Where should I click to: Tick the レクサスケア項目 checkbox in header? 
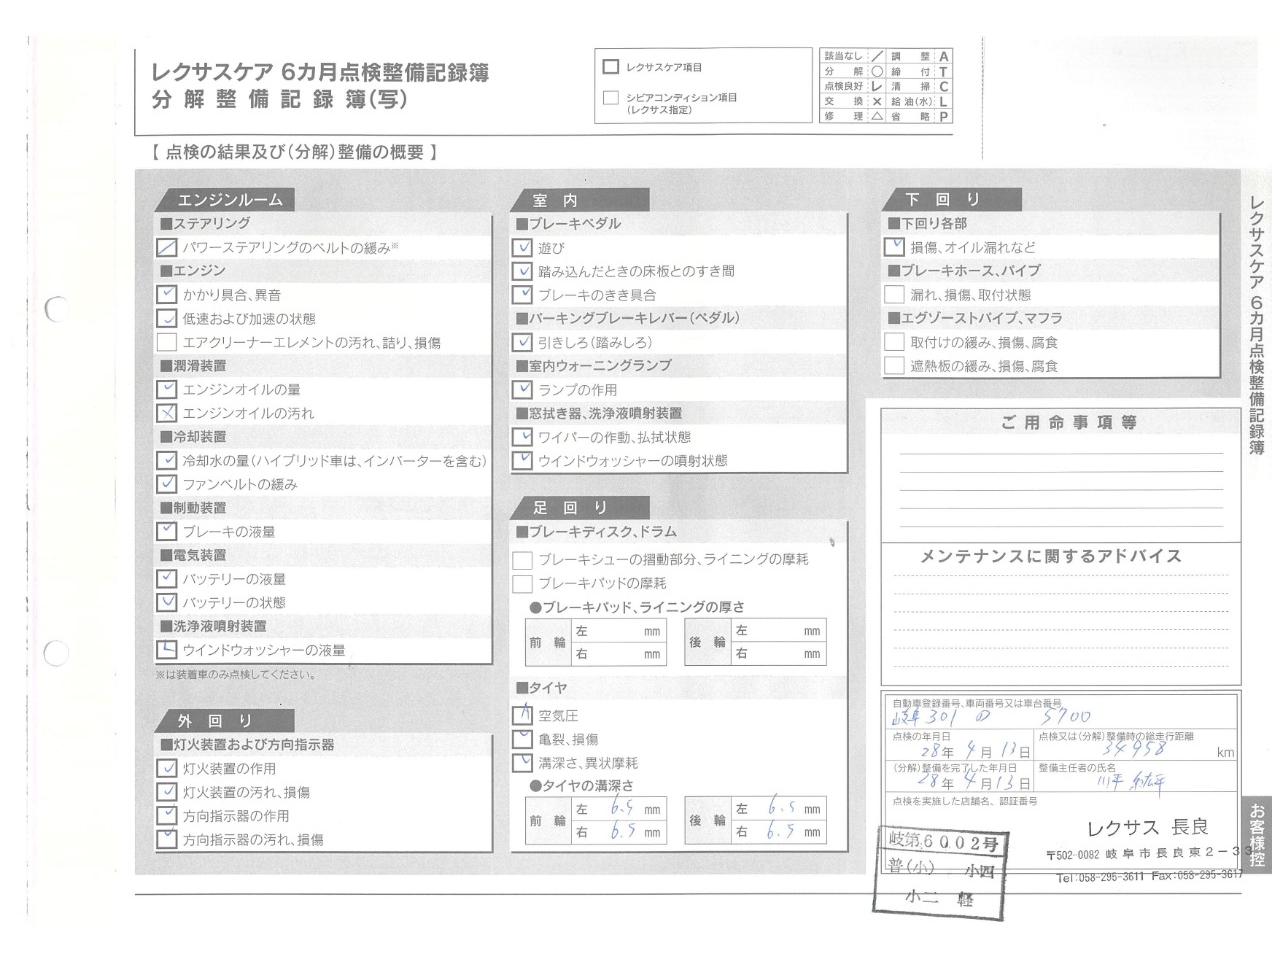pyautogui.click(x=611, y=67)
